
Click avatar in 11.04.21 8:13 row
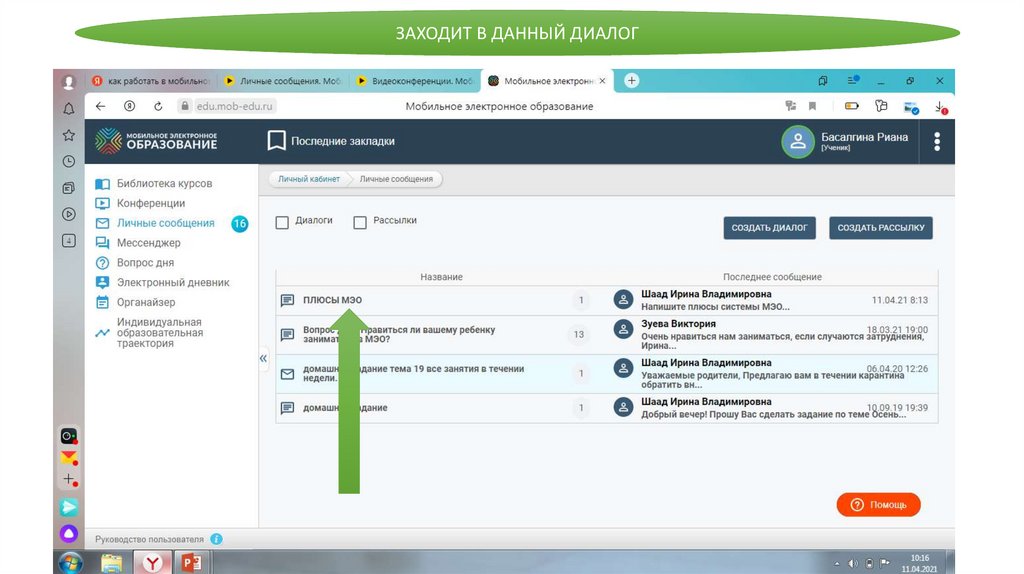click(x=624, y=300)
